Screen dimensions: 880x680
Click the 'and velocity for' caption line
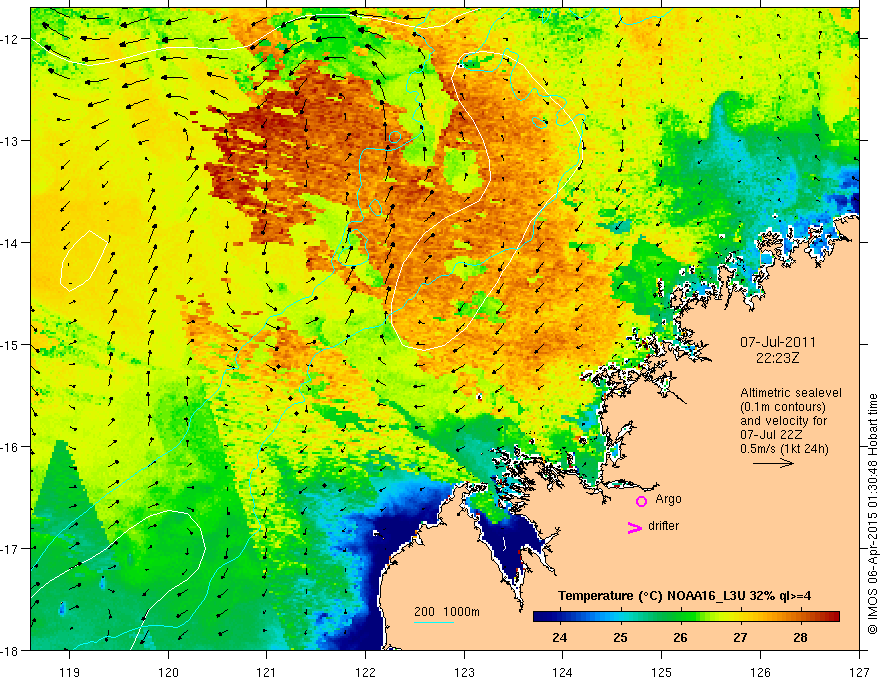tap(783, 421)
